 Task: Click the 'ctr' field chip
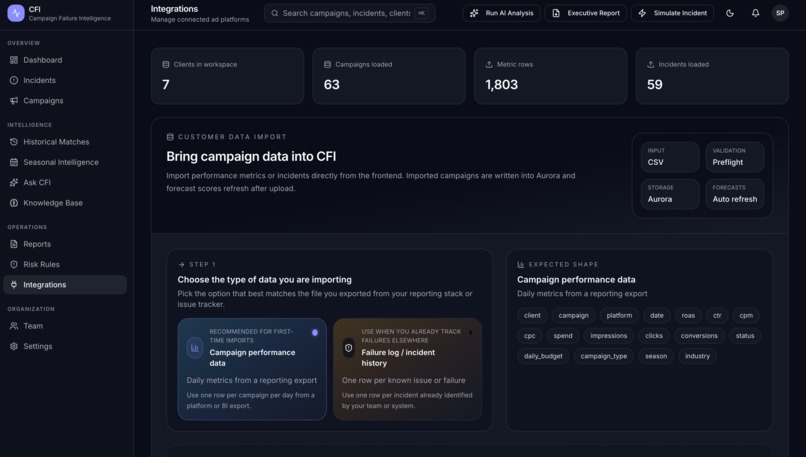coord(717,316)
